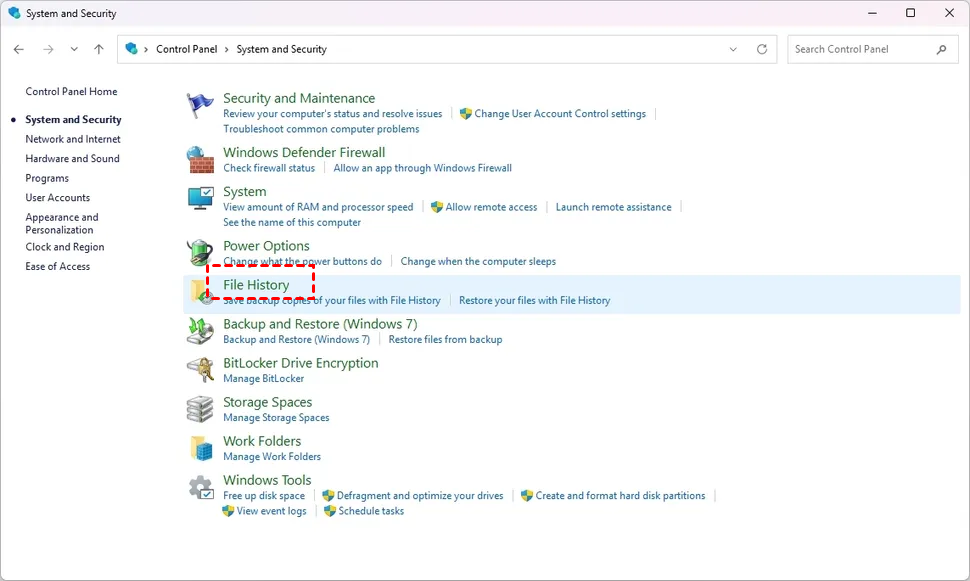The height and width of the screenshot is (581, 970).
Task: Open the Allow remote access link
Action: (491, 207)
